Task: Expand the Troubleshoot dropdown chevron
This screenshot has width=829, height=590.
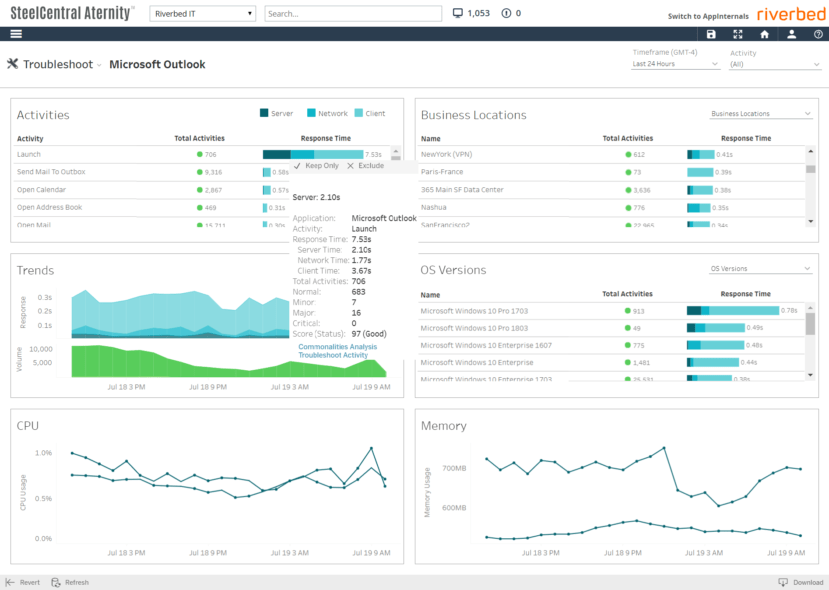Action: click(x=99, y=65)
